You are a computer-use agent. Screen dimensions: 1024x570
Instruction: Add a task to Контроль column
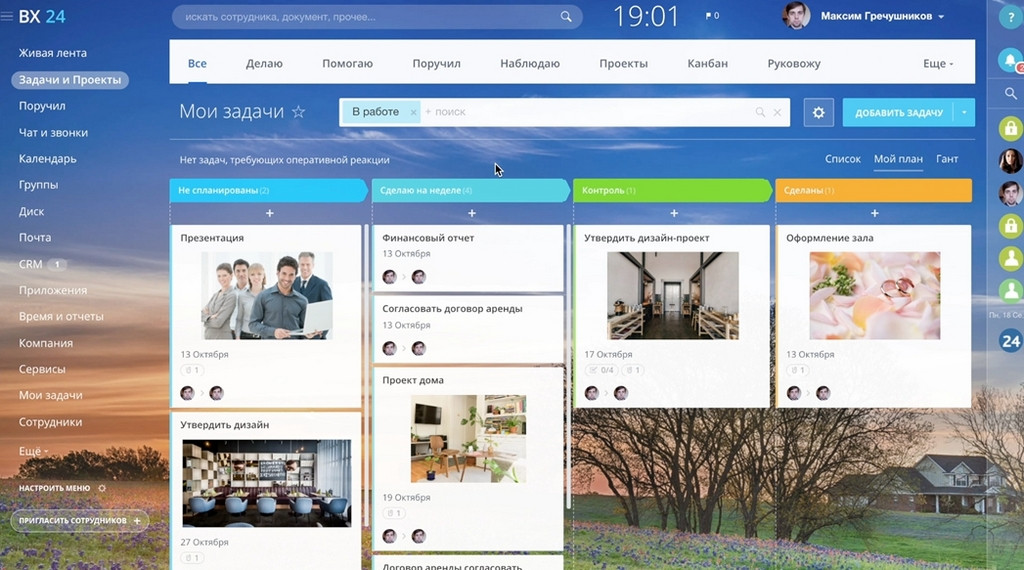(x=674, y=213)
